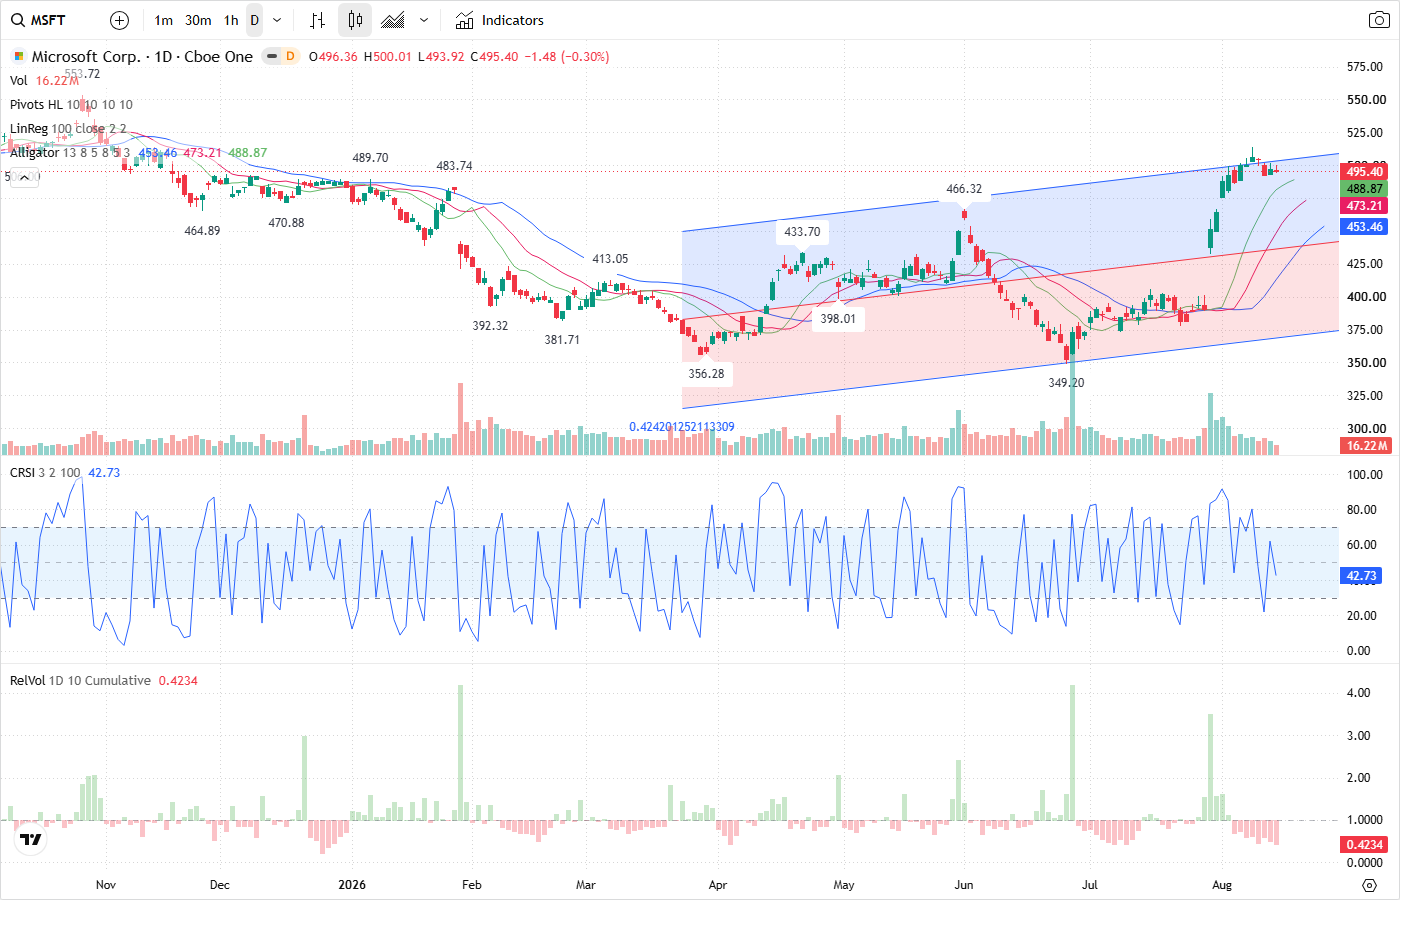This screenshot has width=1420, height=950.
Task: Click the Jun label on the time axis
Action: (x=964, y=885)
